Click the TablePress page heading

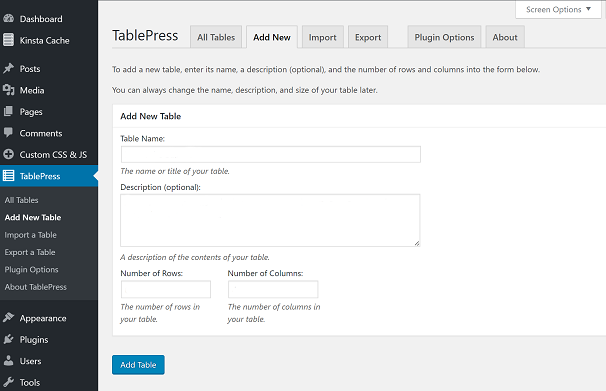click(x=145, y=36)
